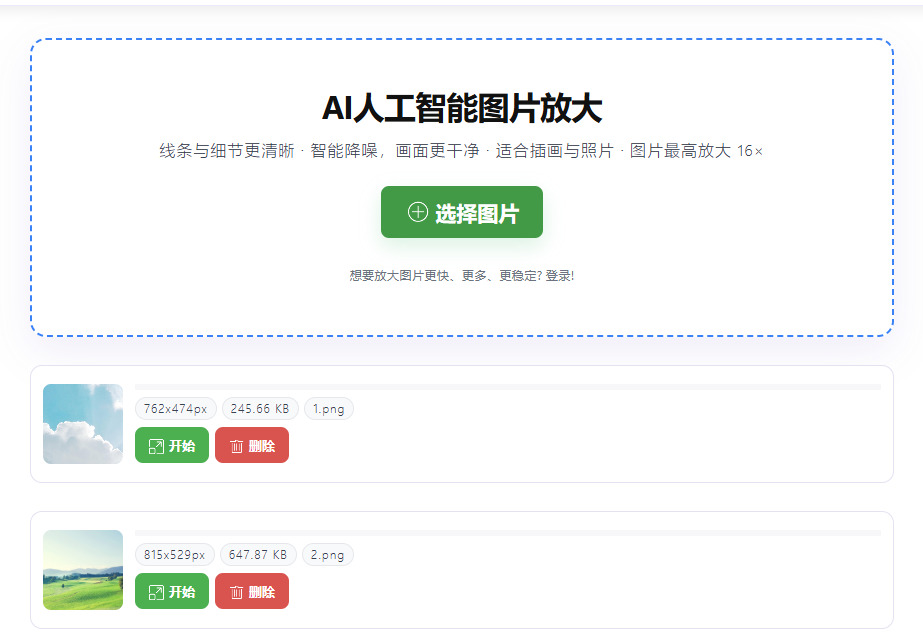
Task: Start upscaling 1.png with 开始
Action: (x=172, y=445)
